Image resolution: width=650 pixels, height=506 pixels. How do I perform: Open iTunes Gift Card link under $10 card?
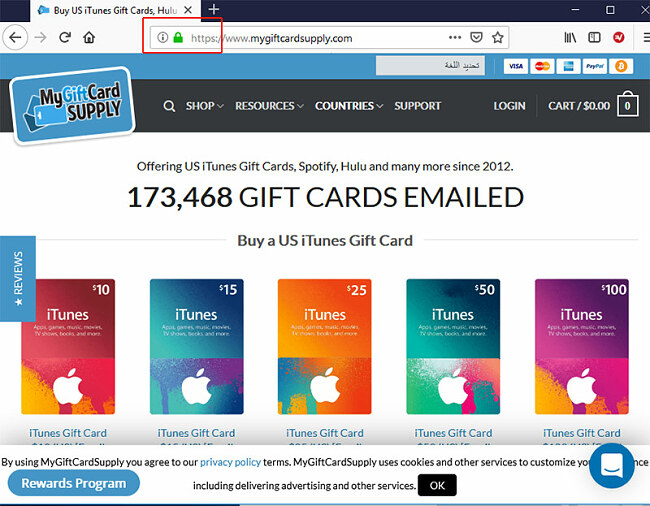click(x=68, y=433)
